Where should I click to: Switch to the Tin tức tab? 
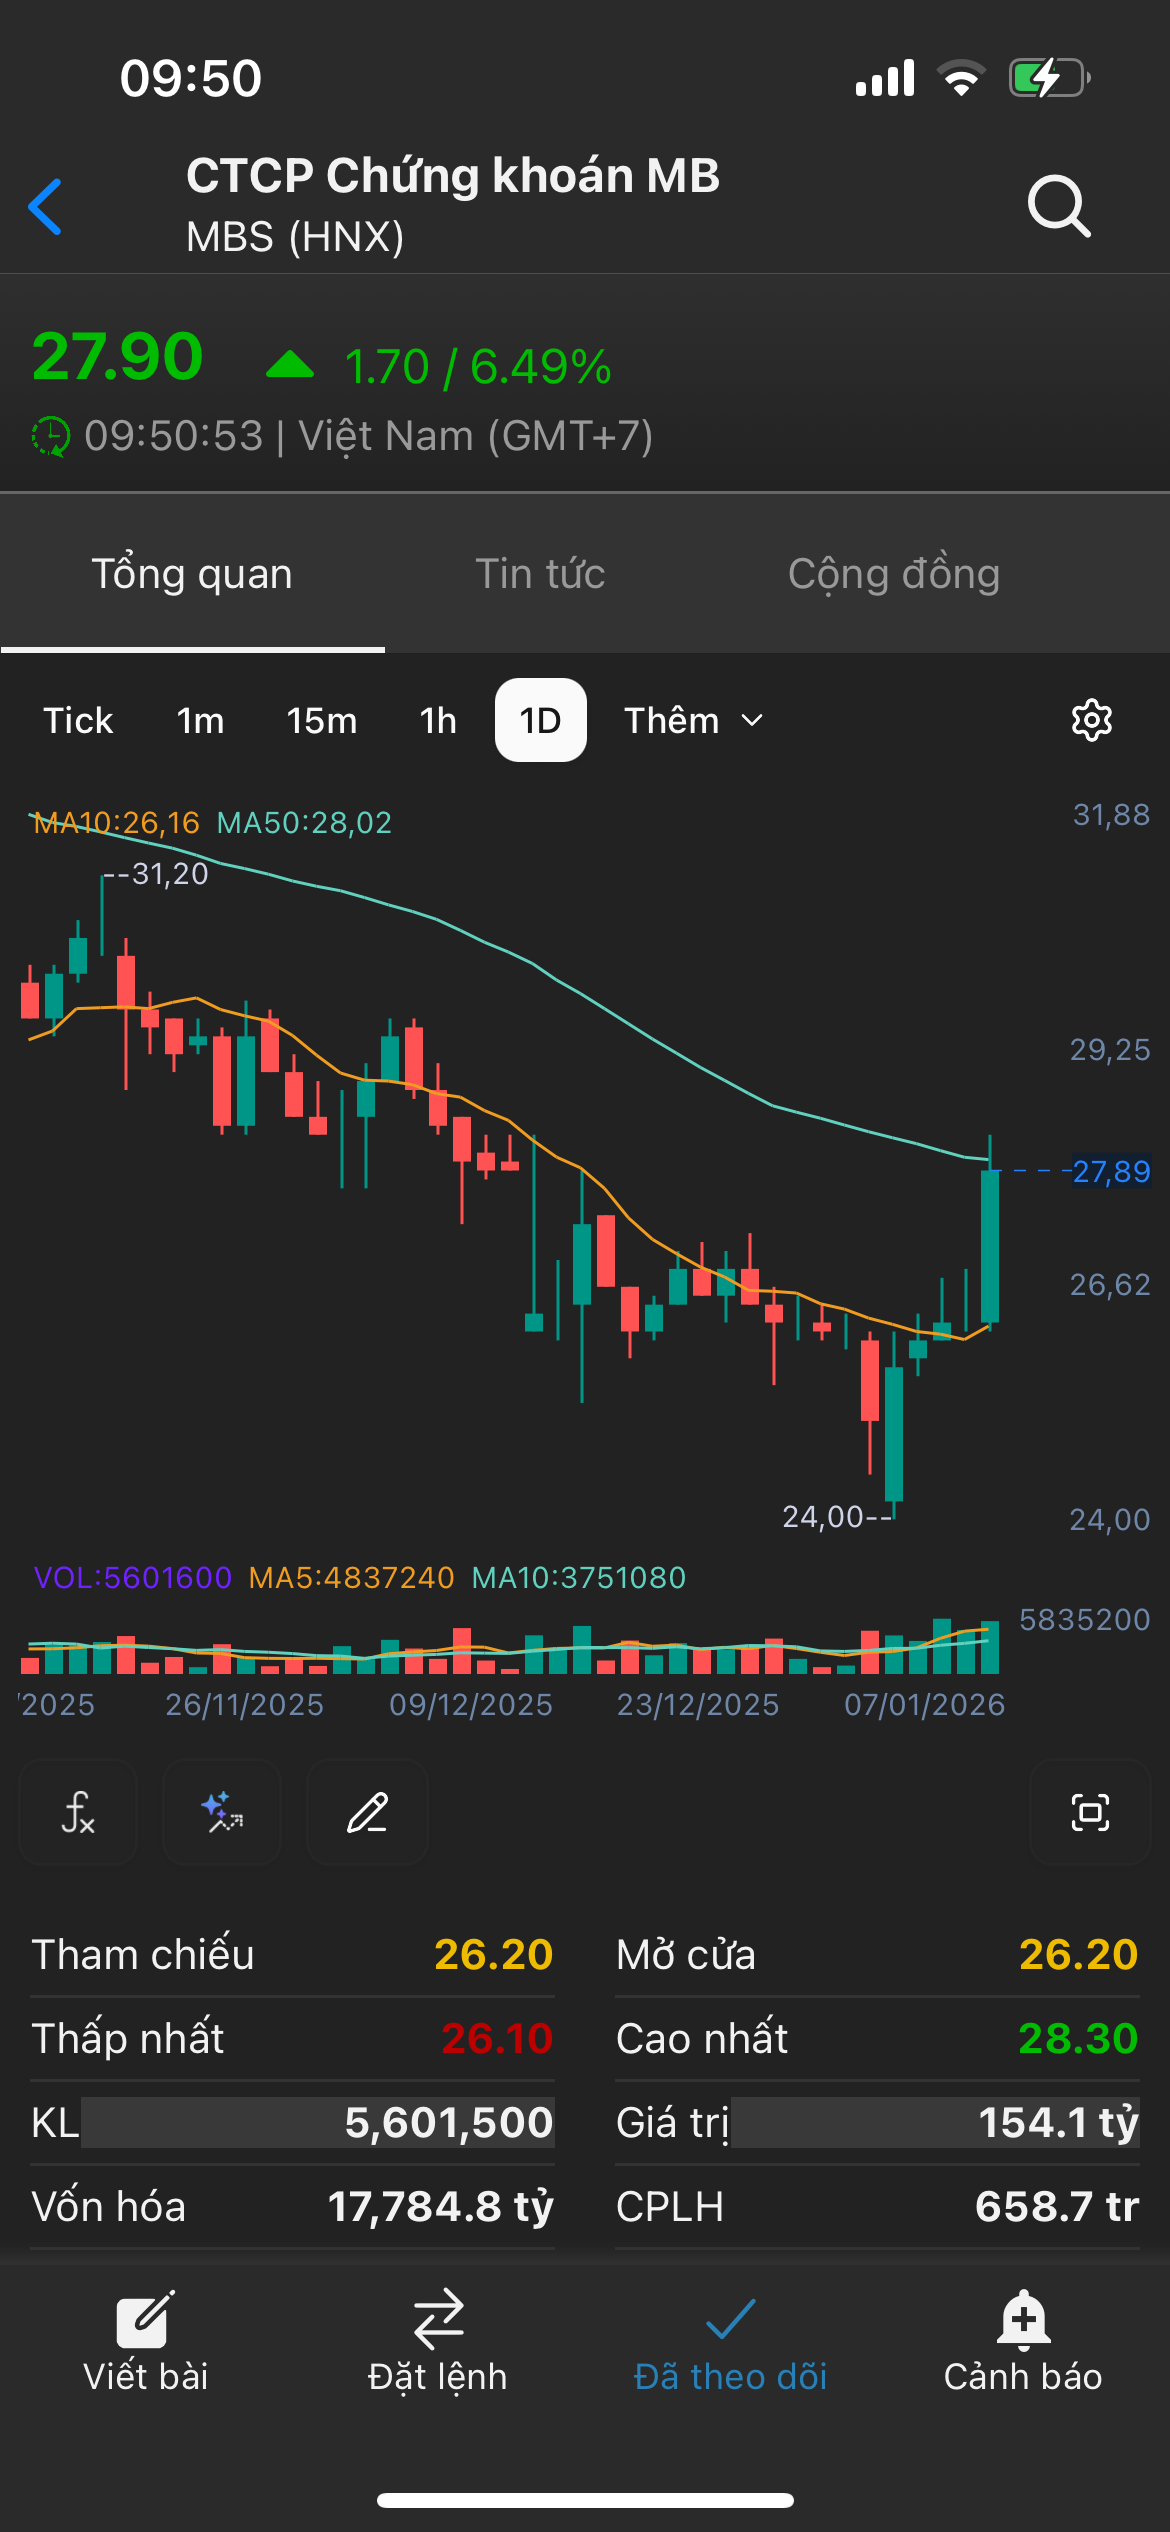click(x=540, y=574)
